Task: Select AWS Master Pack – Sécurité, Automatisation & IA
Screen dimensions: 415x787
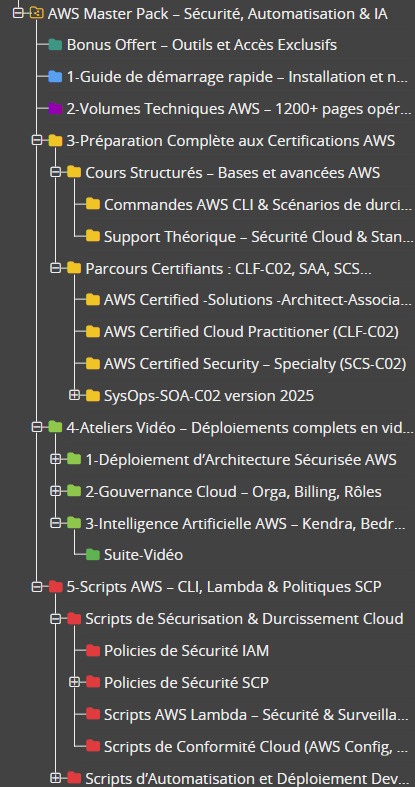Action: coord(218,14)
